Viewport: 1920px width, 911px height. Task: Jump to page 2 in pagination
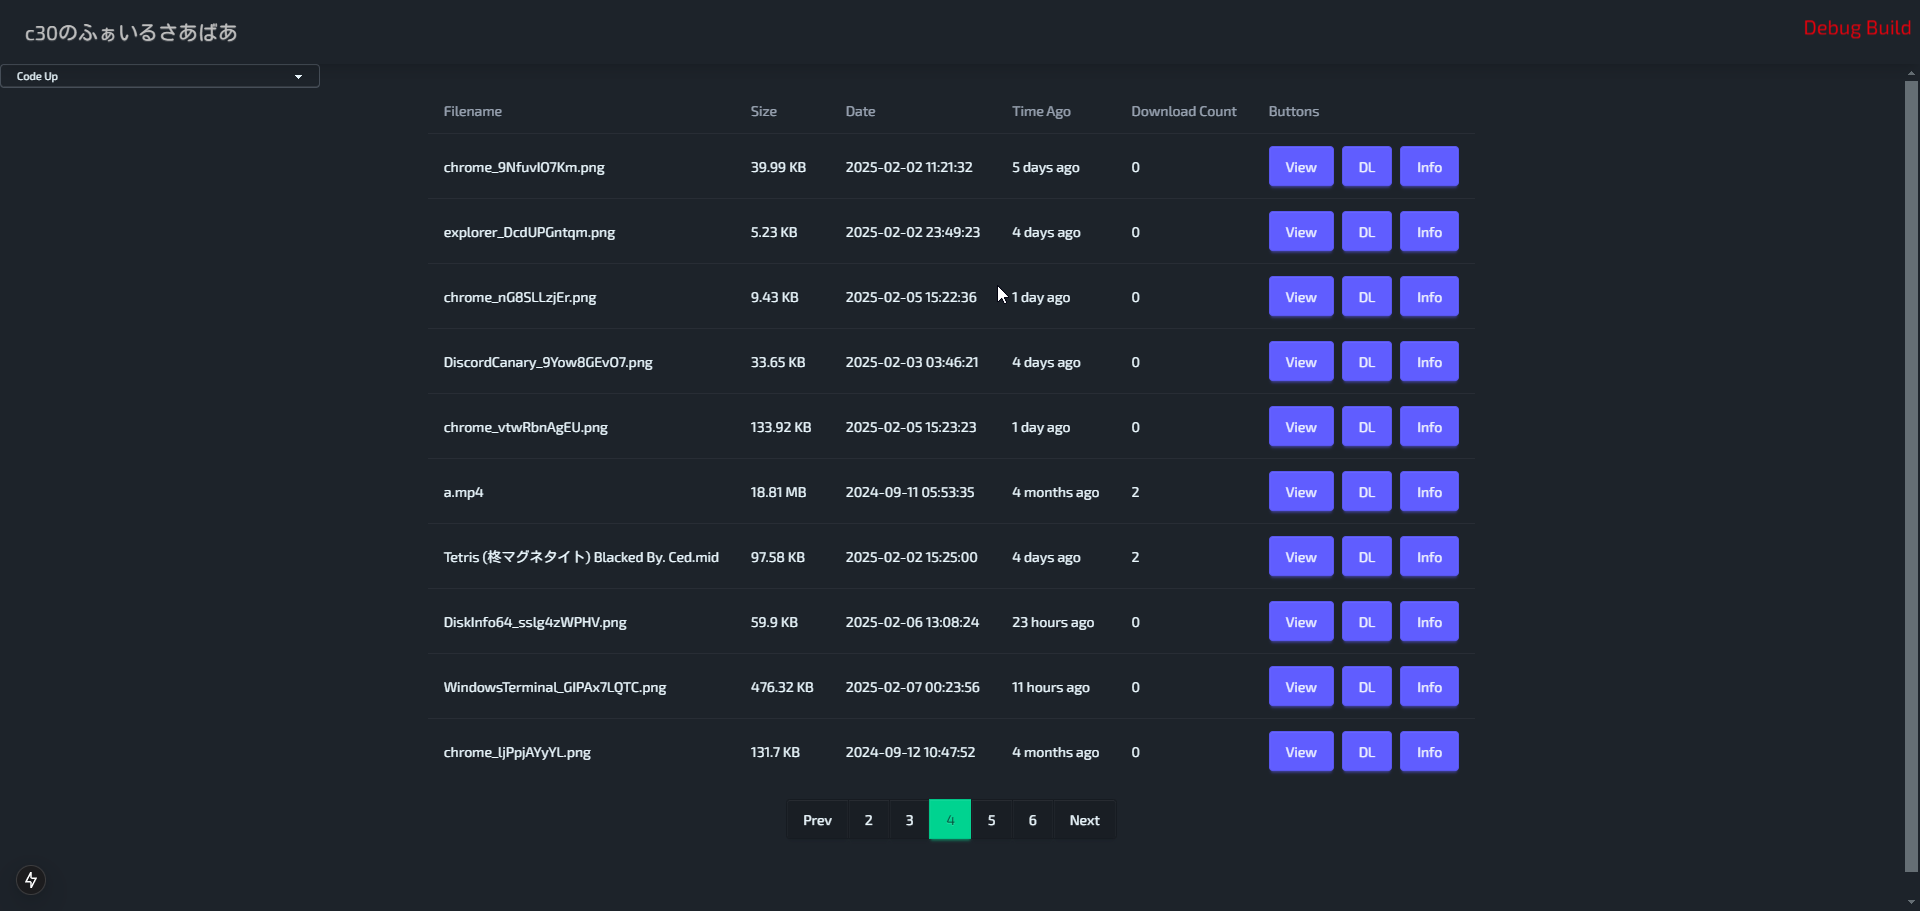pyautogui.click(x=868, y=820)
